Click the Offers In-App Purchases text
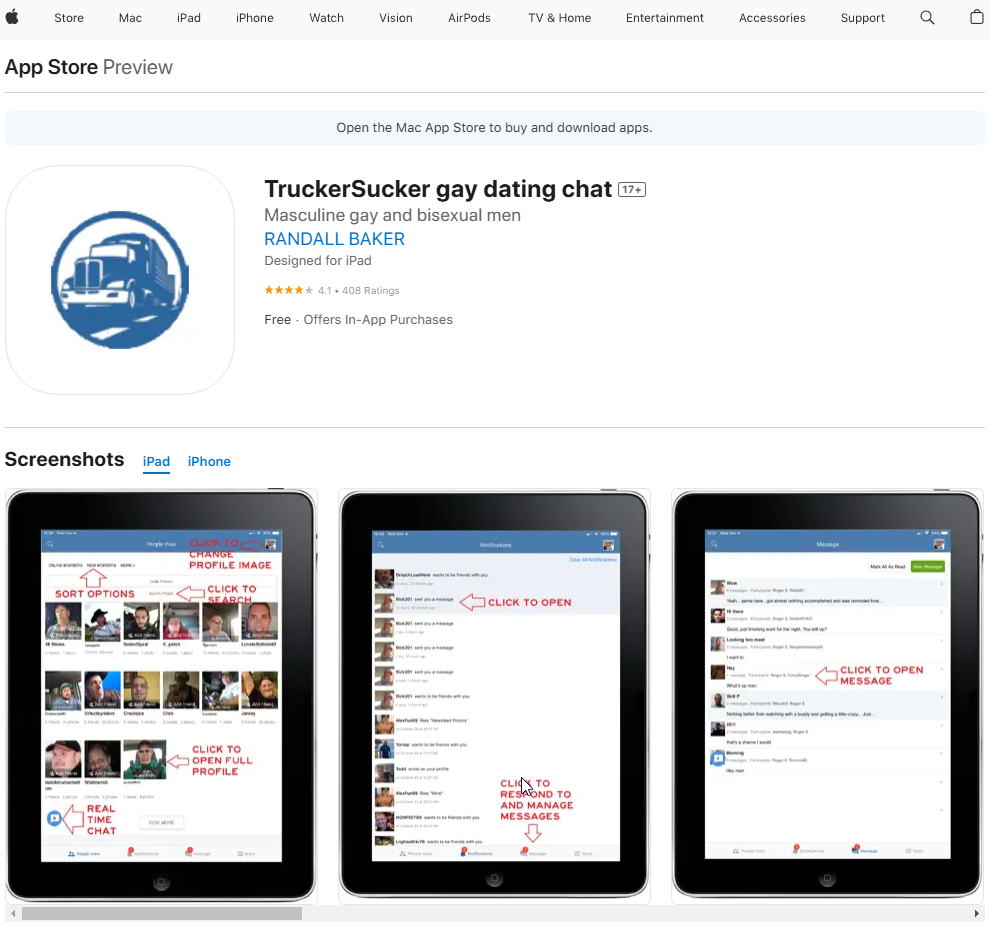The image size is (989, 931). point(378,320)
